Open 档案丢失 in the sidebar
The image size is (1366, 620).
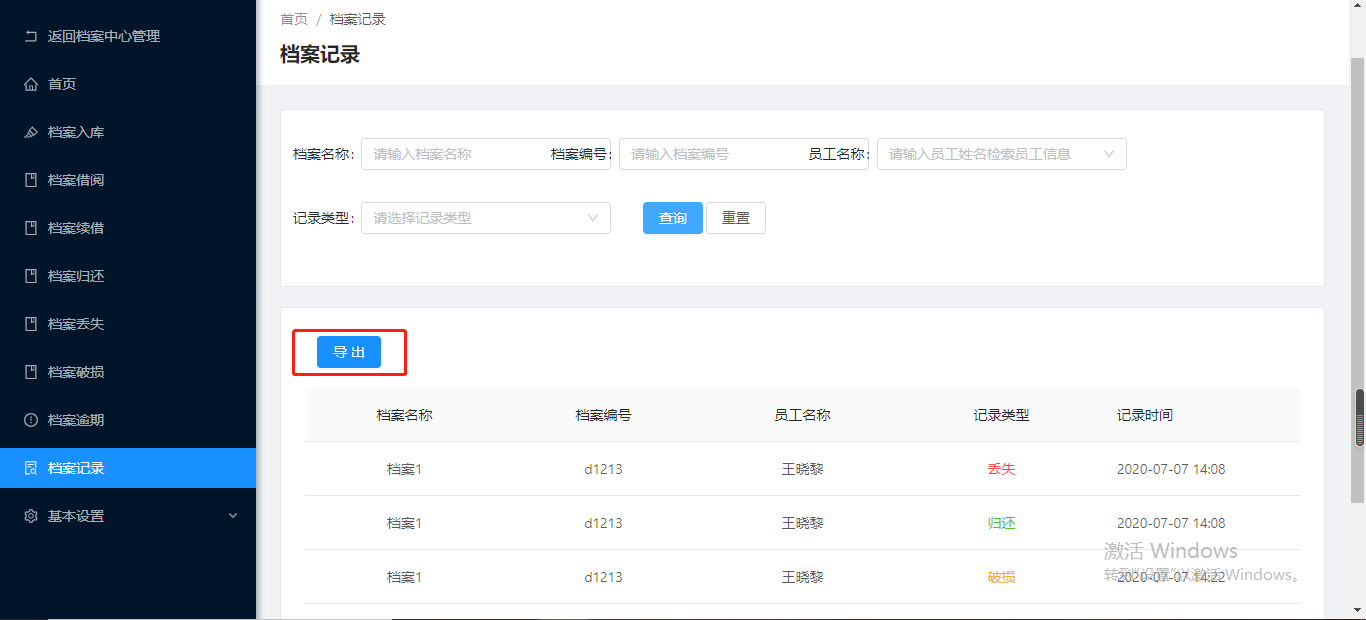128,324
